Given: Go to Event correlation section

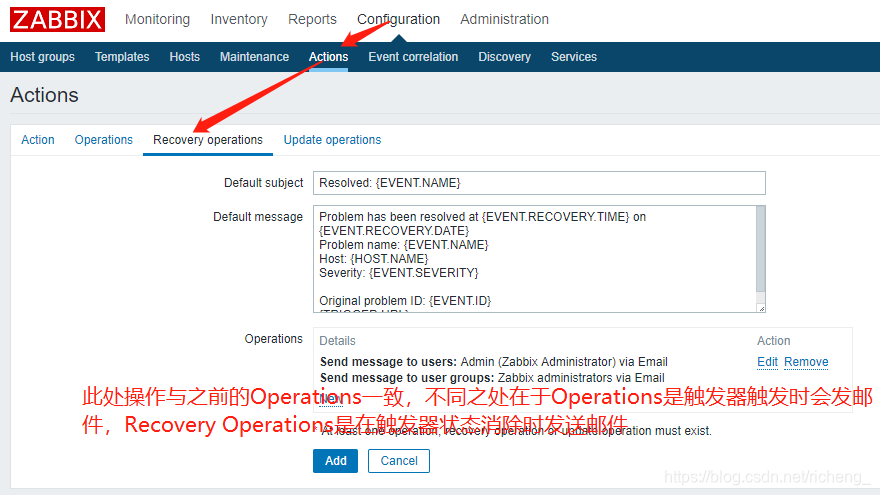Looking at the screenshot, I should pos(413,57).
